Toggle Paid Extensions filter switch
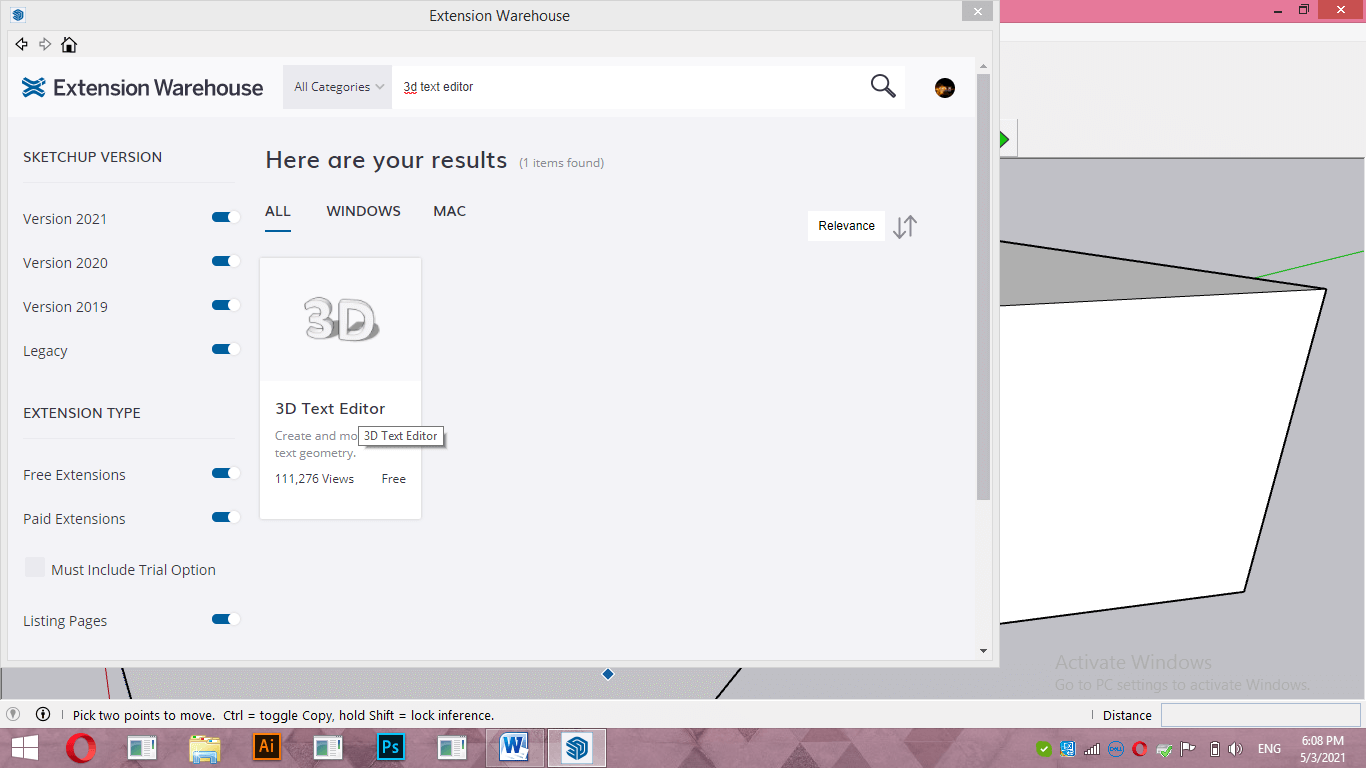The height and width of the screenshot is (768, 1366). (x=226, y=517)
